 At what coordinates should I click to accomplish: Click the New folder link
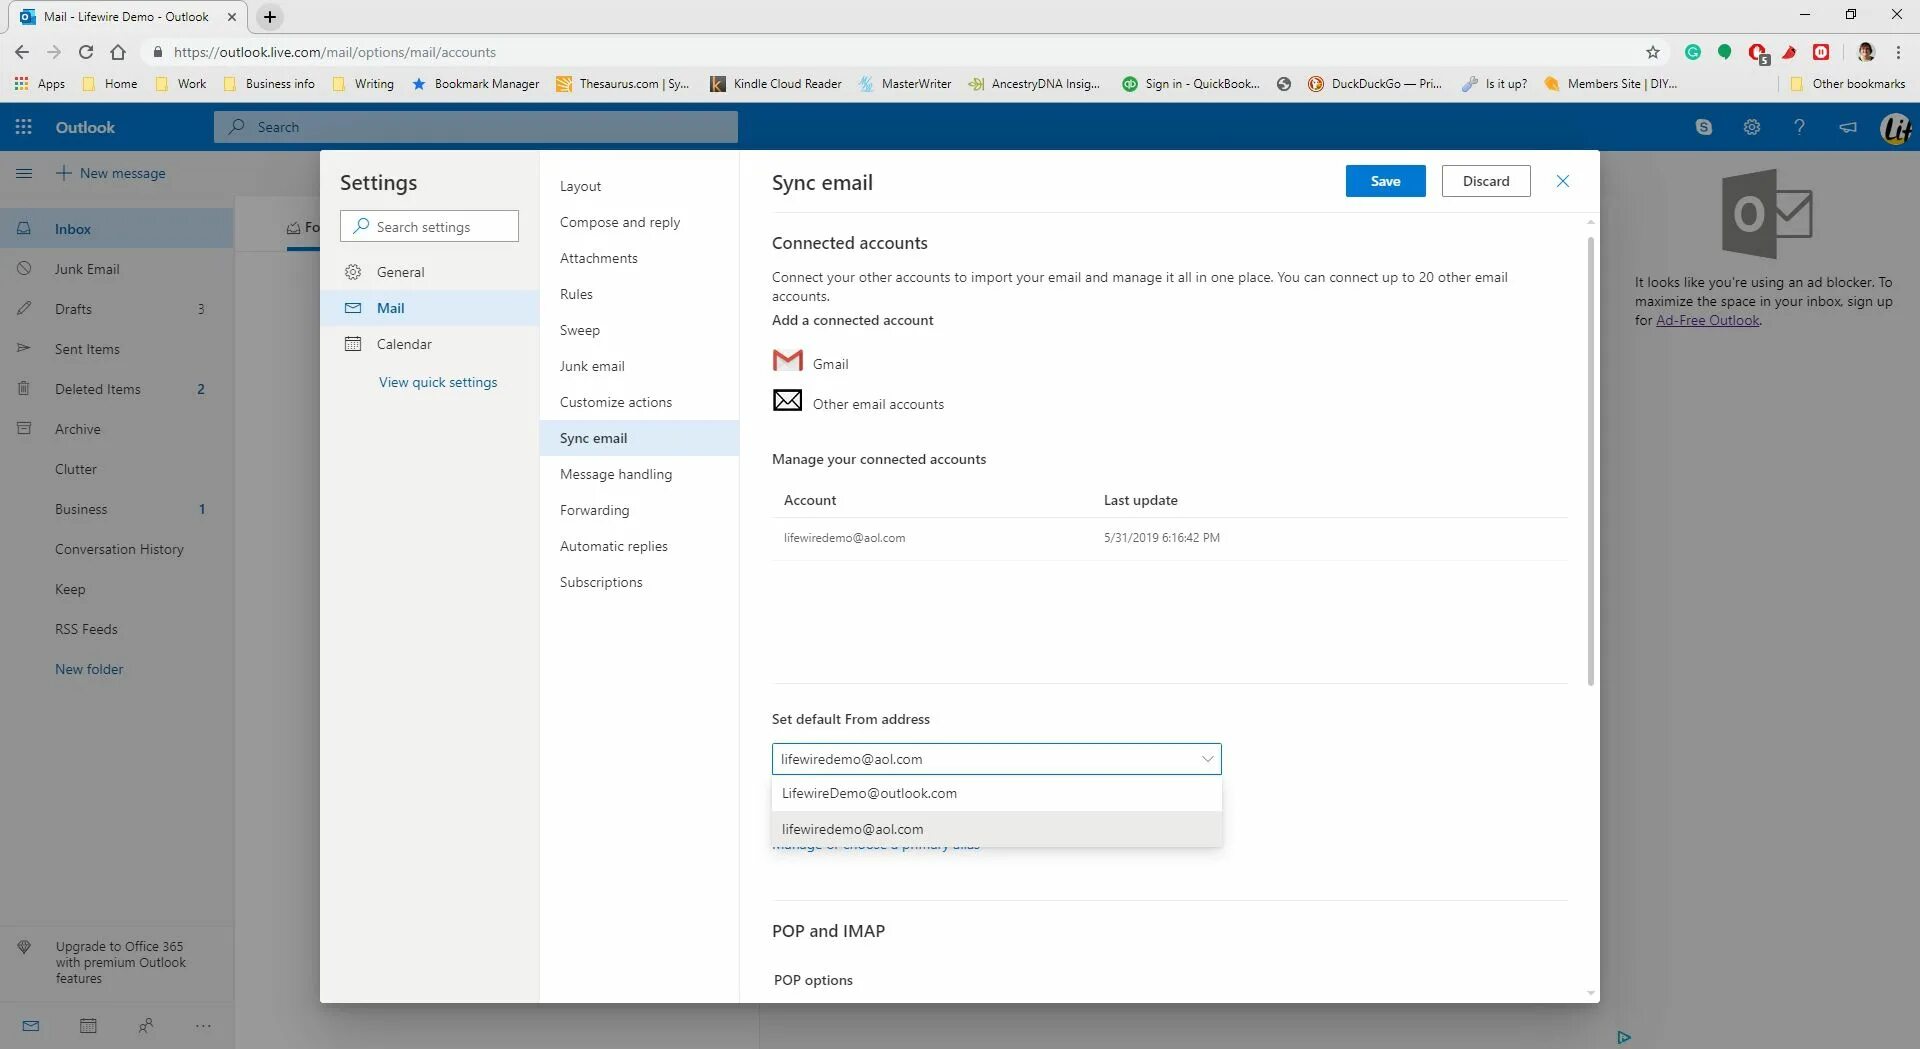89,669
